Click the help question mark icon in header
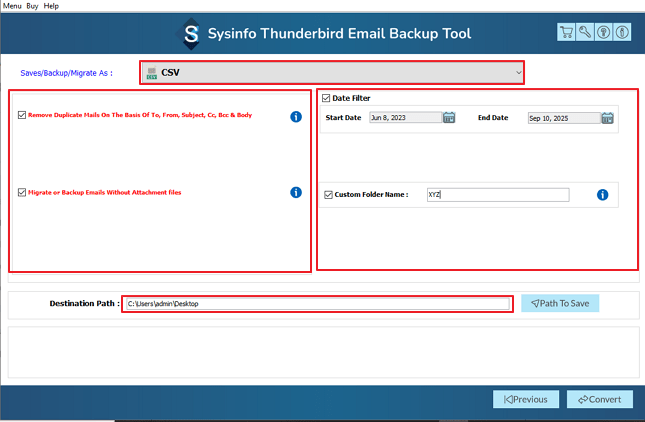Screen dimensions: 645x422 pyautogui.click(x=603, y=32)
